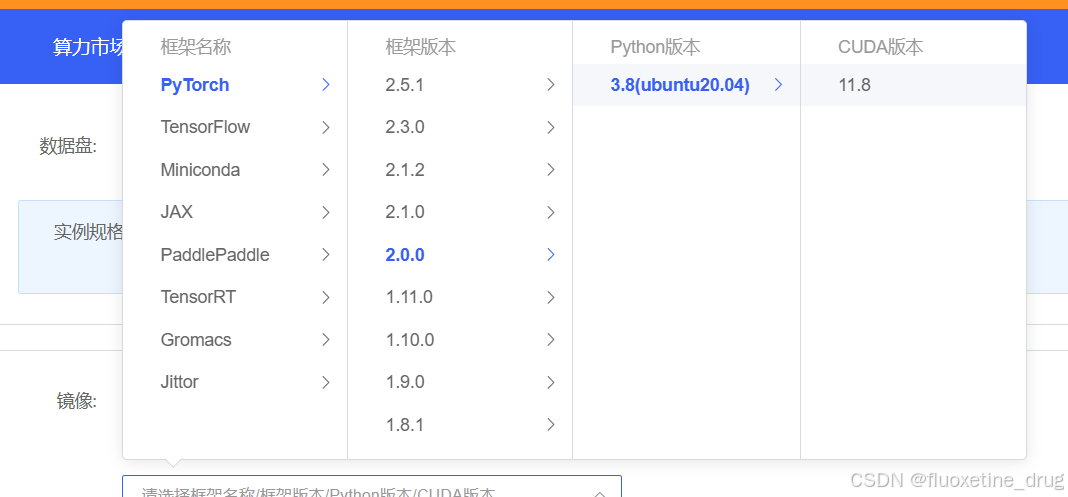Image resolution: width=1068 pixels, height=497 pixels.
Task: Click chevron next to version 1.8.1
Action: [551, 424]
